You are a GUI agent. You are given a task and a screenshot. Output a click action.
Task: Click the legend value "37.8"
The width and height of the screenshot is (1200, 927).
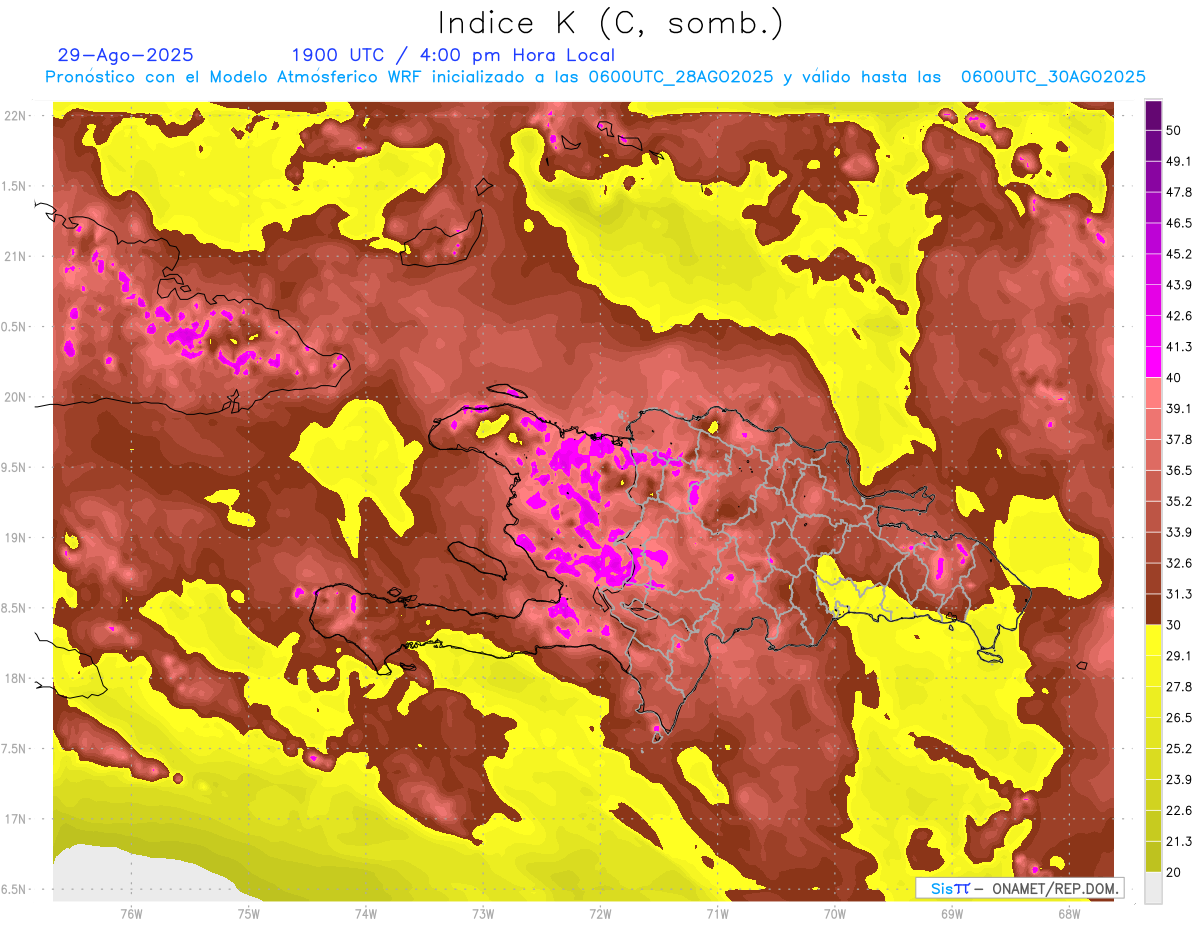click(1178, 439)
